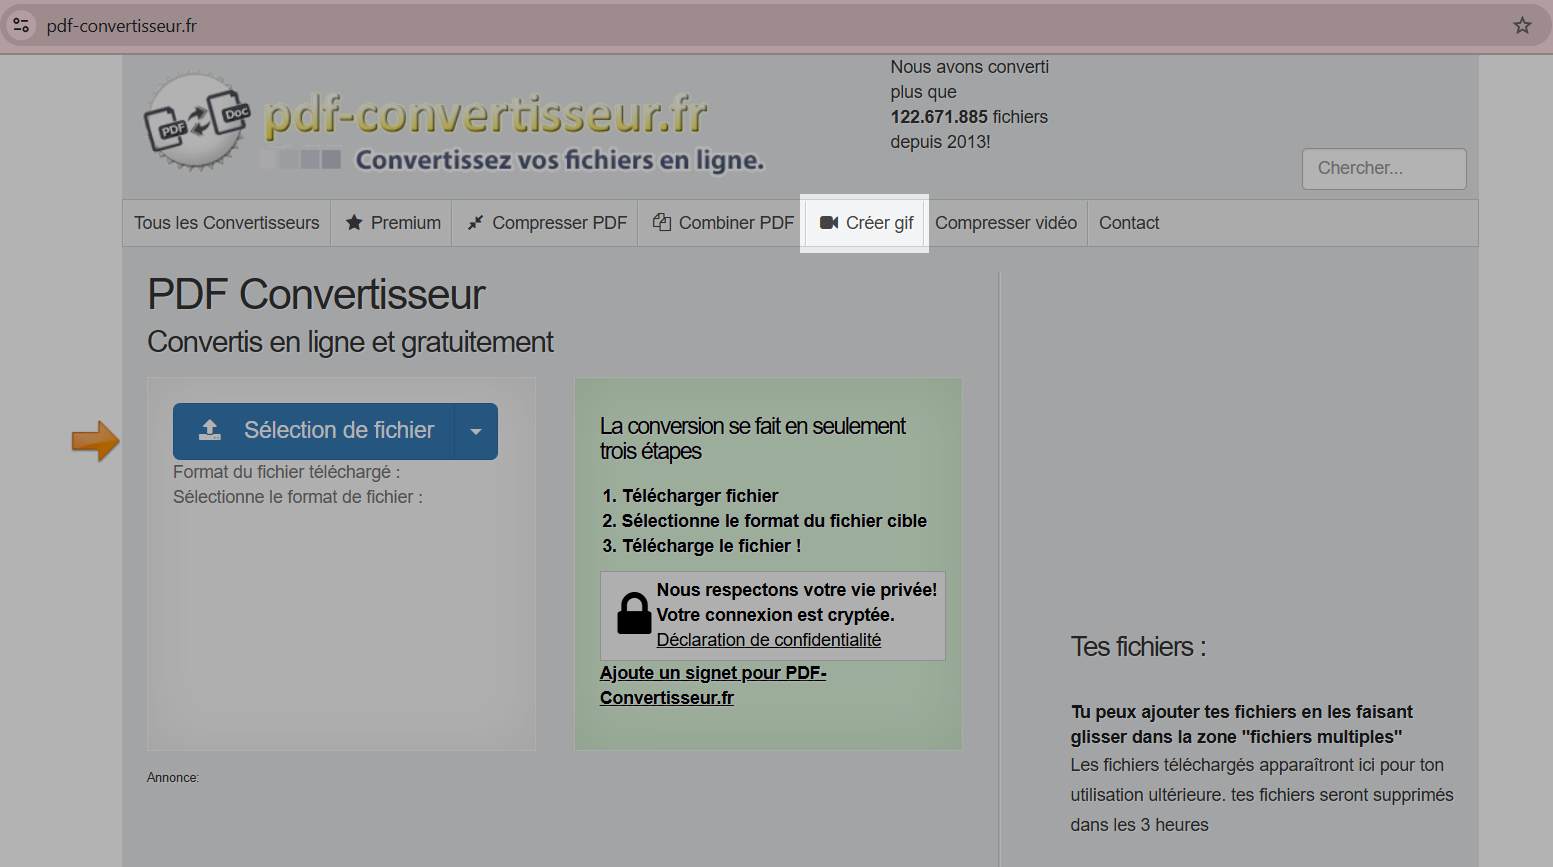This screenshot has height=867, width=1553.
Task: Click step '2. Sélectionne le format du fichier cible'
Action: 764,521
